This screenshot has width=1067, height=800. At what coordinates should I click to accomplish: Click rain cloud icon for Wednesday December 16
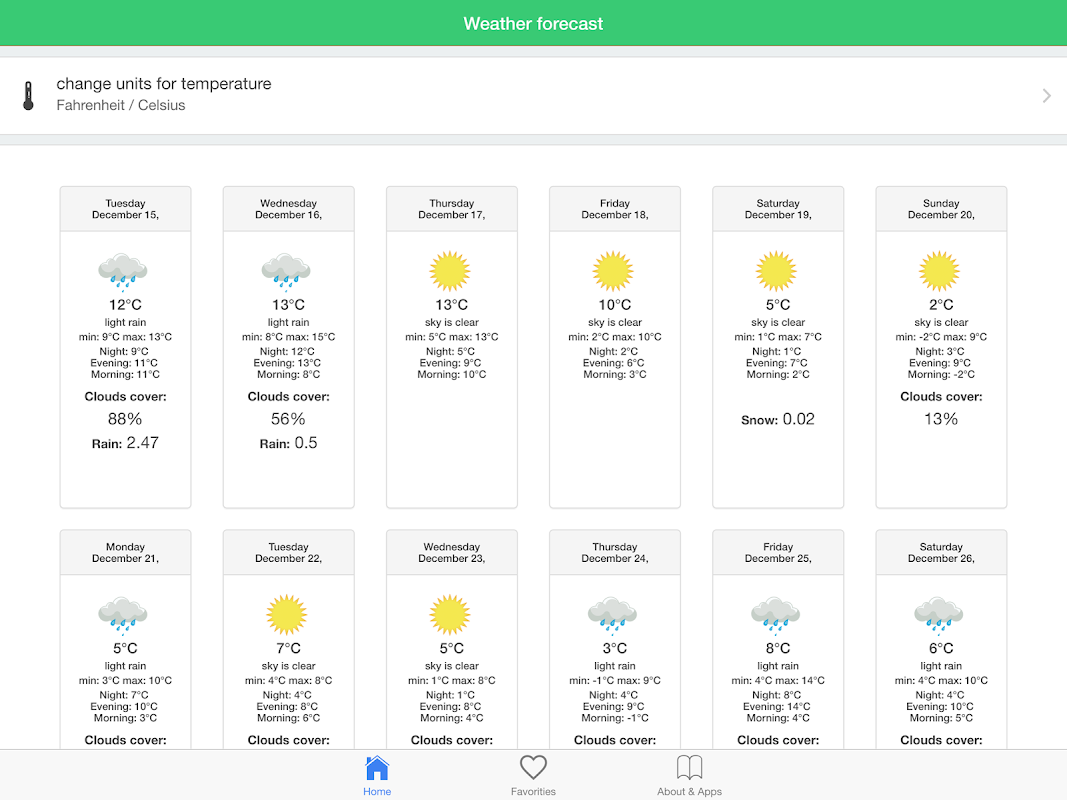[x=286, y=272]
